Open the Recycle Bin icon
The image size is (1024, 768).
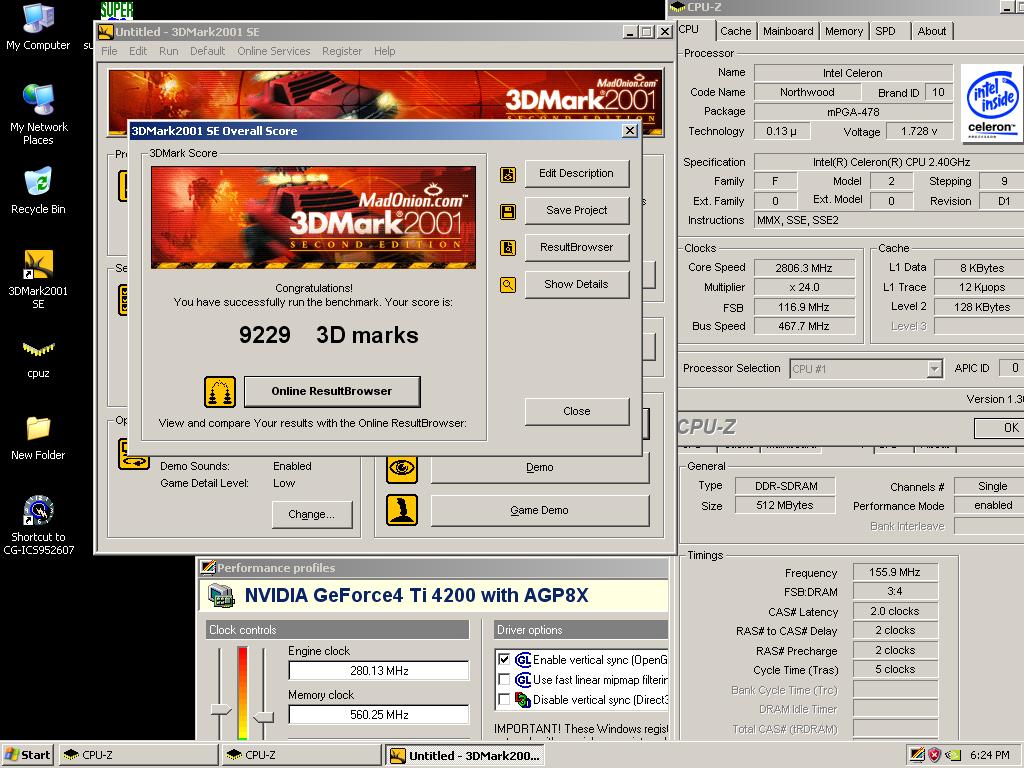(38, 191)
